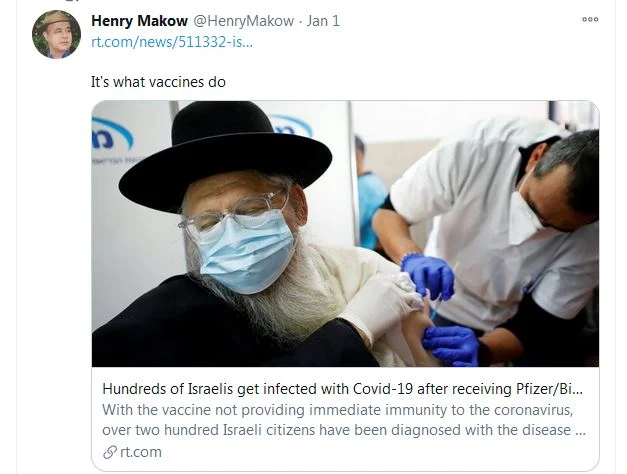Image resolution: width=627 pixels, height=474 pixels.
Task: Open the Jan 1 timestamp permalink
Action: 323,21
